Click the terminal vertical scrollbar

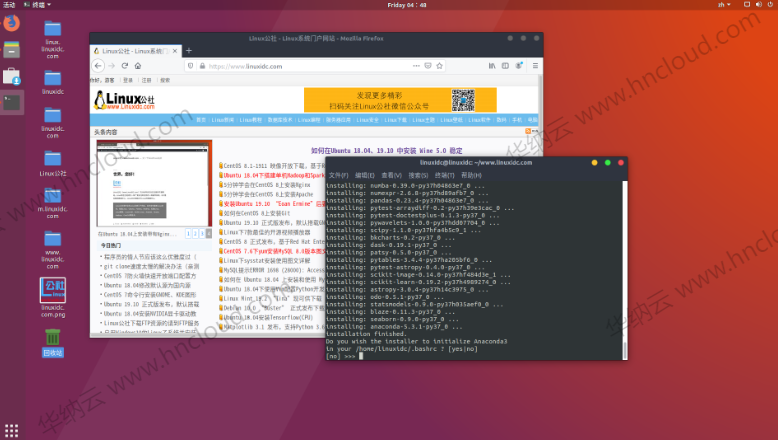pyautogui.click(x=625, y=270)
